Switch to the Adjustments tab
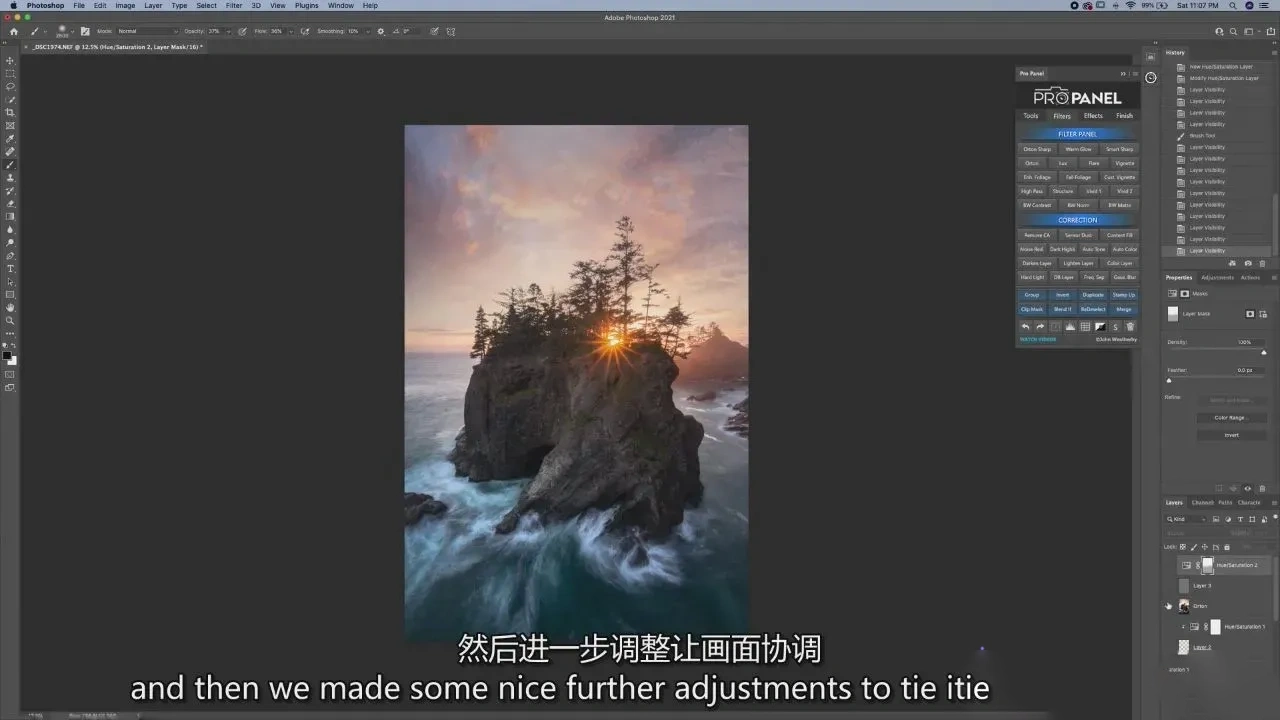This screenshot has width=1280, height=720. [x=1217, y=278]
